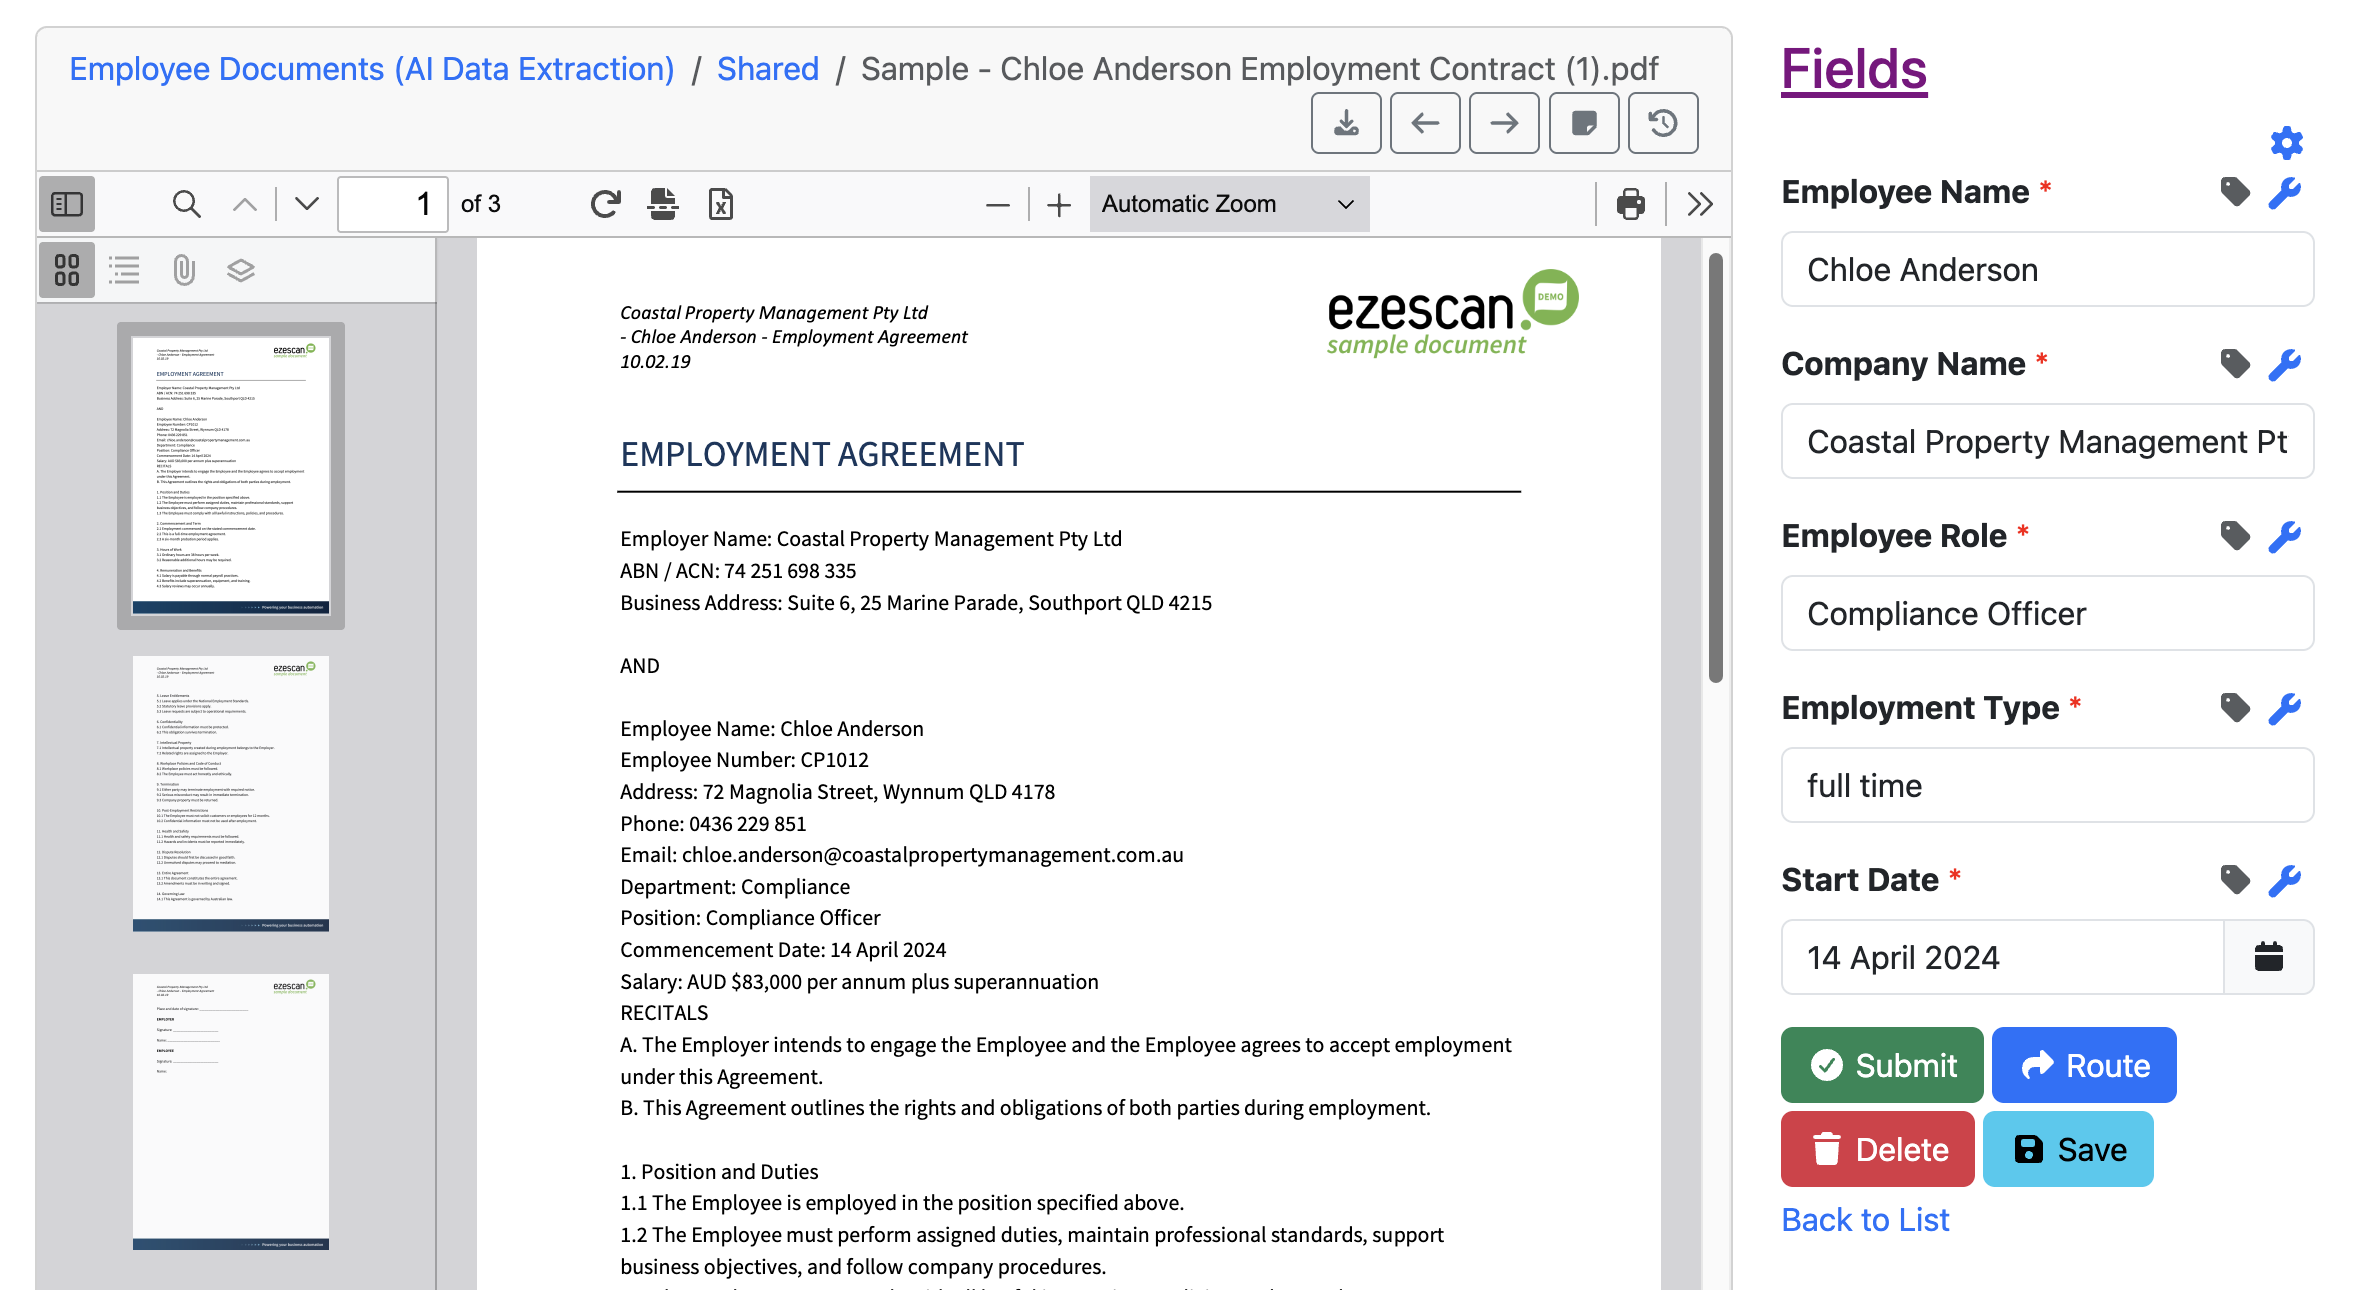Click the green Submit button
Image resolution: width=2374 pixels, height=1290 pixels.
(1882, 1065)
